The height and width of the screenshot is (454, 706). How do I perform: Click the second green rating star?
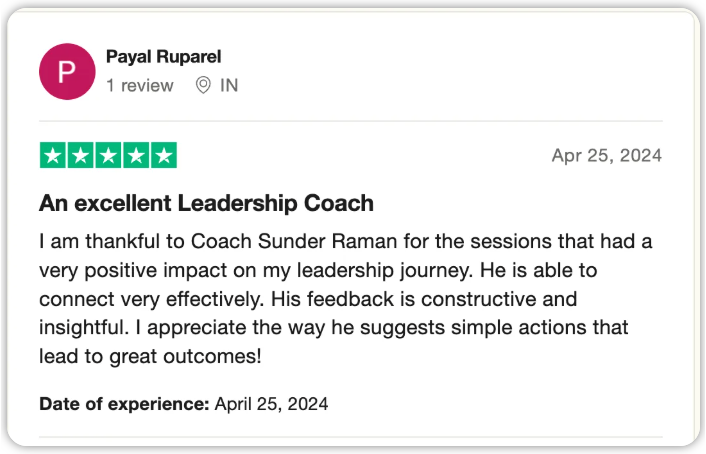[x=81, y=155]
